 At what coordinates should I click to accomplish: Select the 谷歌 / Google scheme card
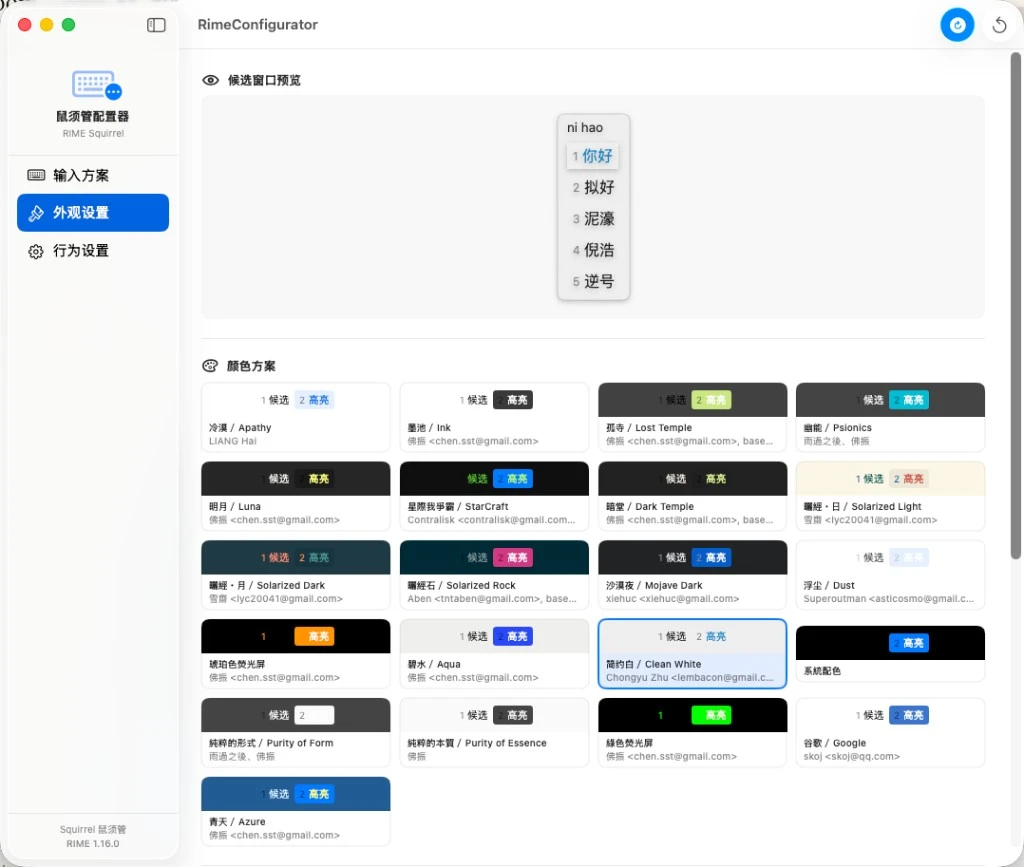pyautogui.click(x=890, y=733)
